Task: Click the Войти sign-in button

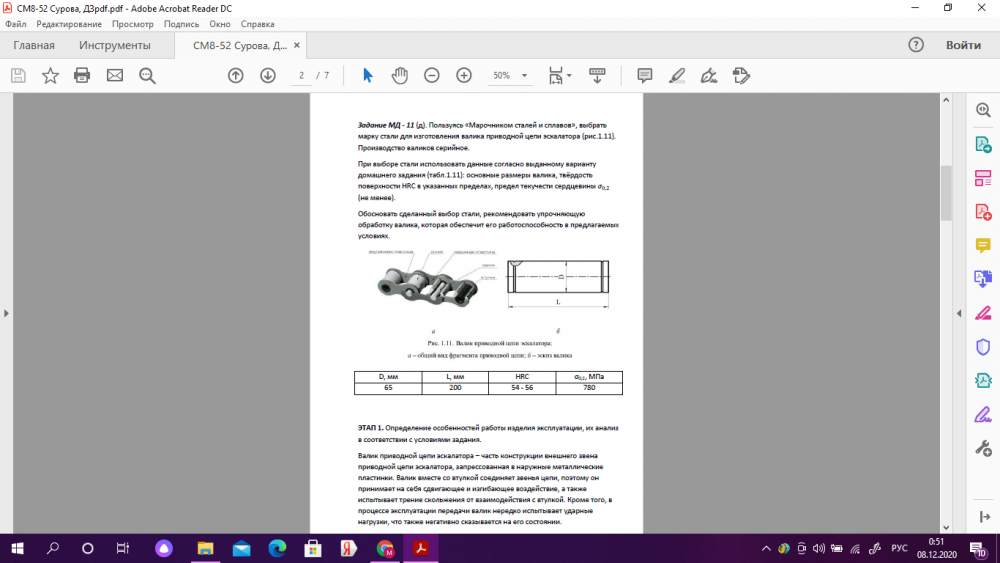Action: coord(963,45)
